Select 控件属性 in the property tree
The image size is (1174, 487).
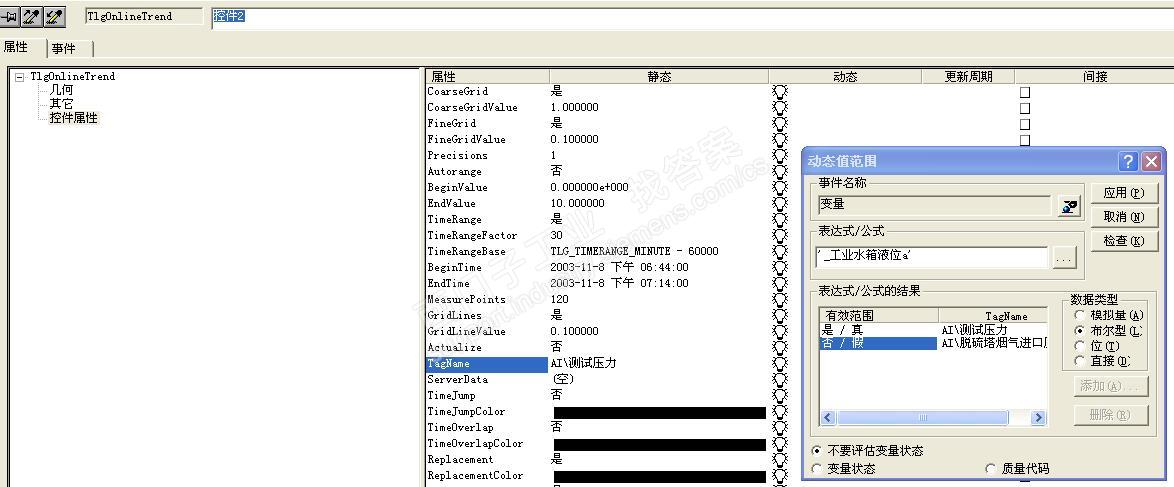click(x=73, y=118)
